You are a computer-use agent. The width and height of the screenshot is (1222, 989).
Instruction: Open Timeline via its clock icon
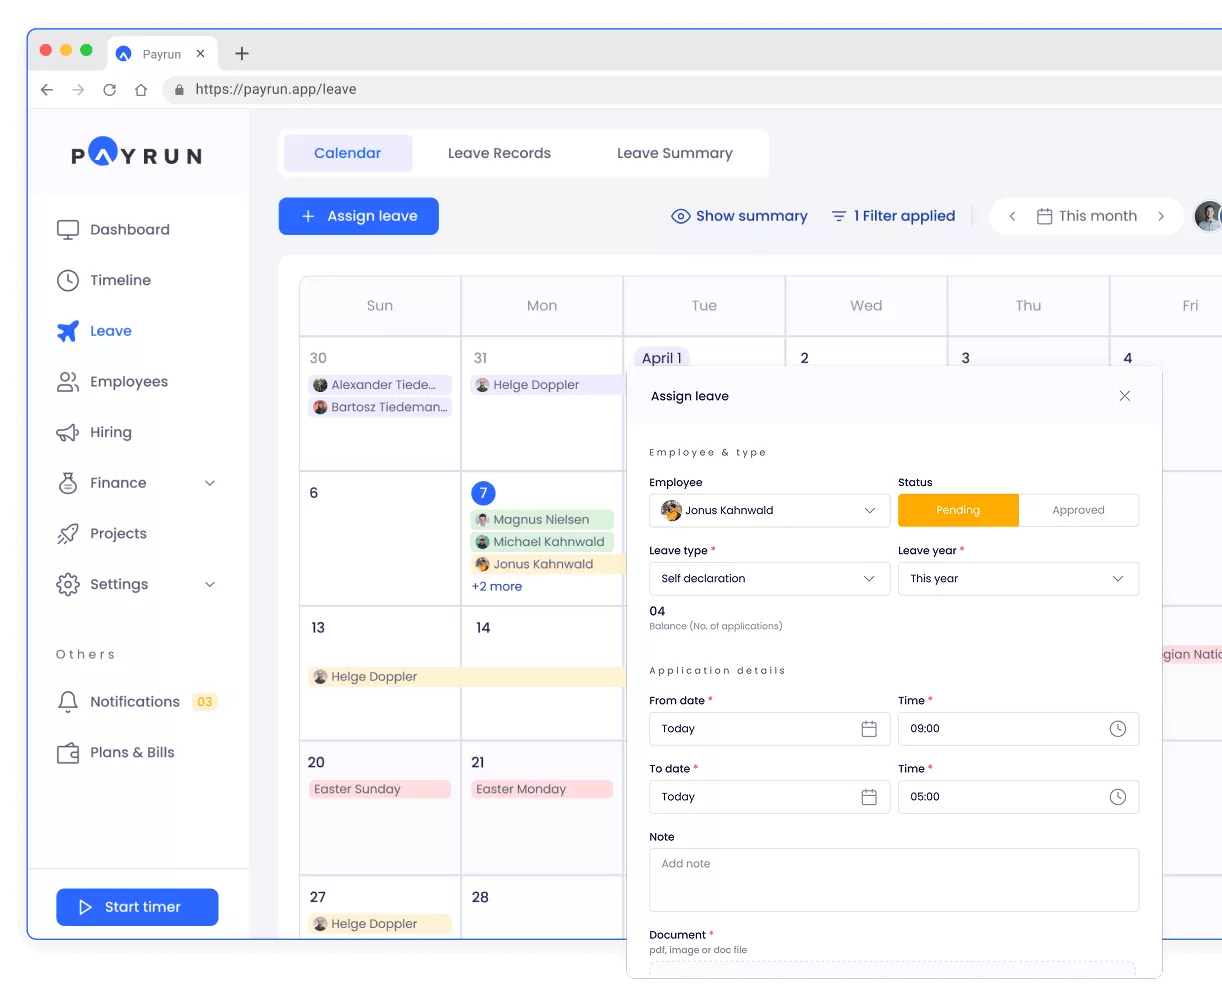[68, 281]
